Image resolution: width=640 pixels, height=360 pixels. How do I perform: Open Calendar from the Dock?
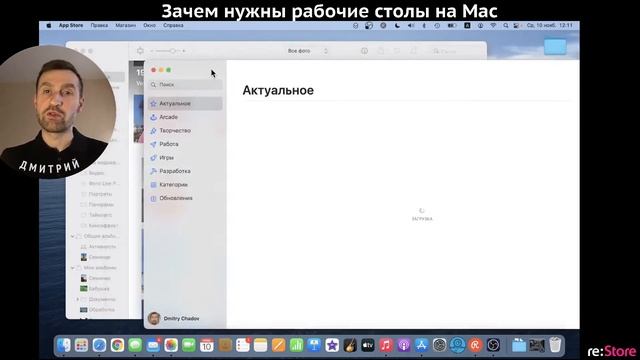click(207, 345)
